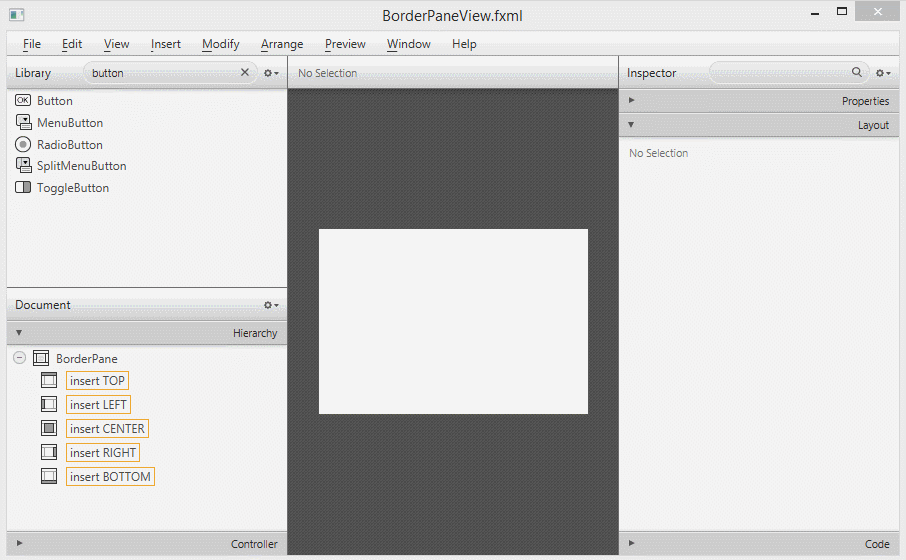Click the BorderPane icon in Hierarchy
The width and height of the screenshot is (906, 560).
41,358
